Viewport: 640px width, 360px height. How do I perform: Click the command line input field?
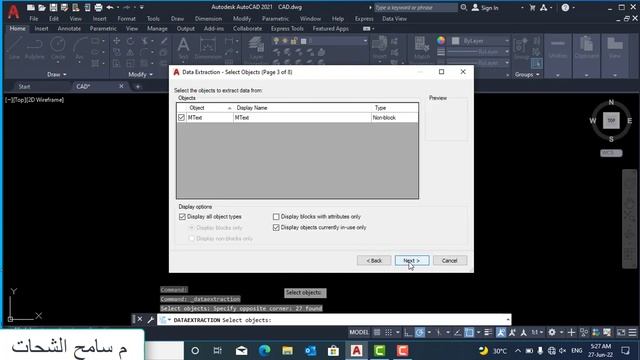click(335, 320)
